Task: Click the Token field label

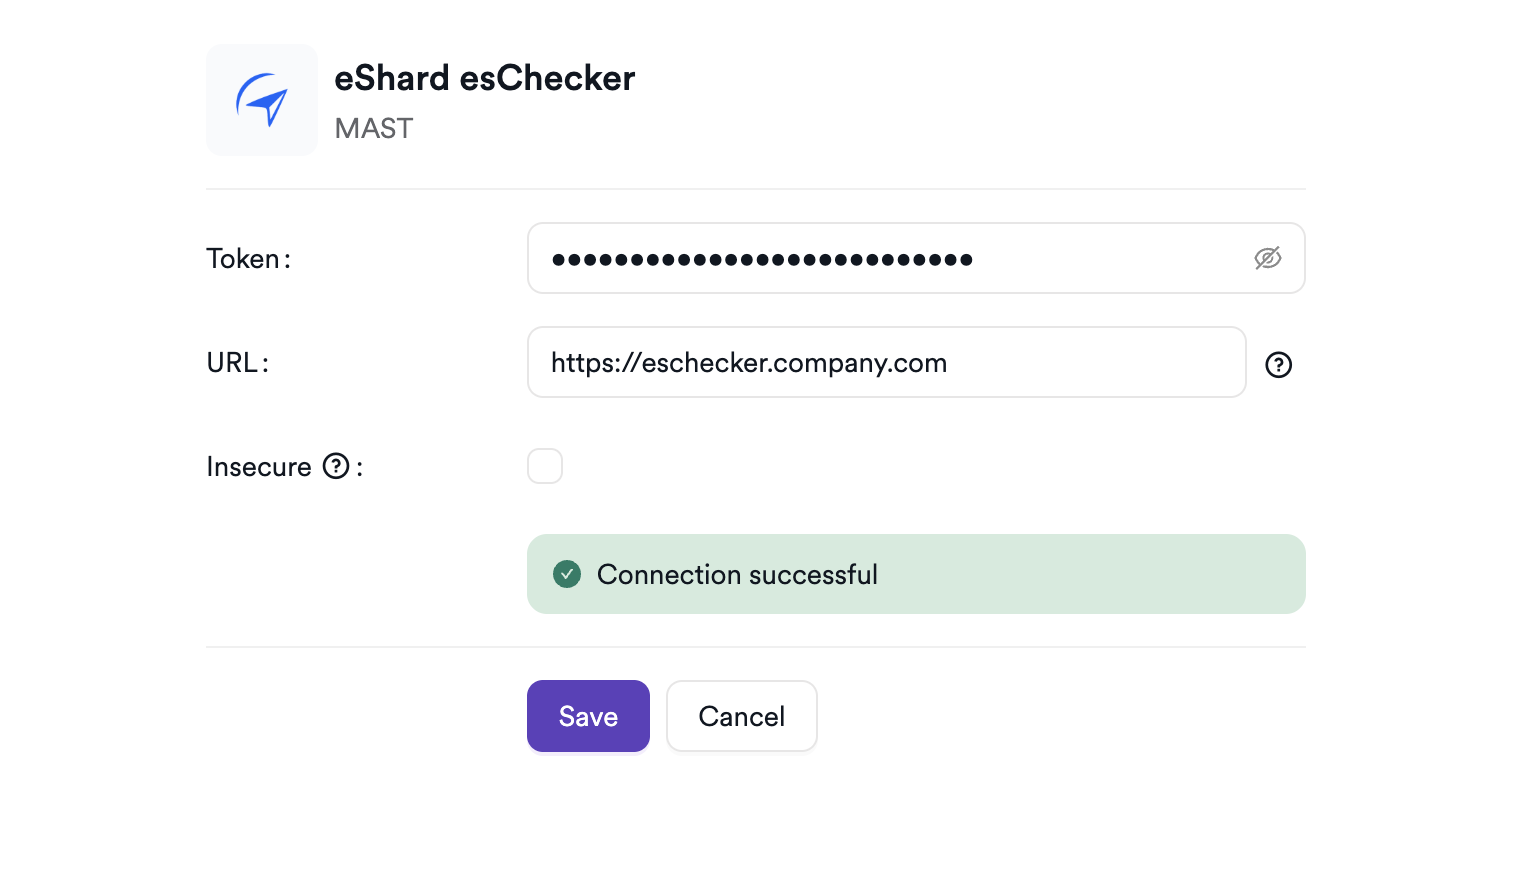Action: coord(247,258)
